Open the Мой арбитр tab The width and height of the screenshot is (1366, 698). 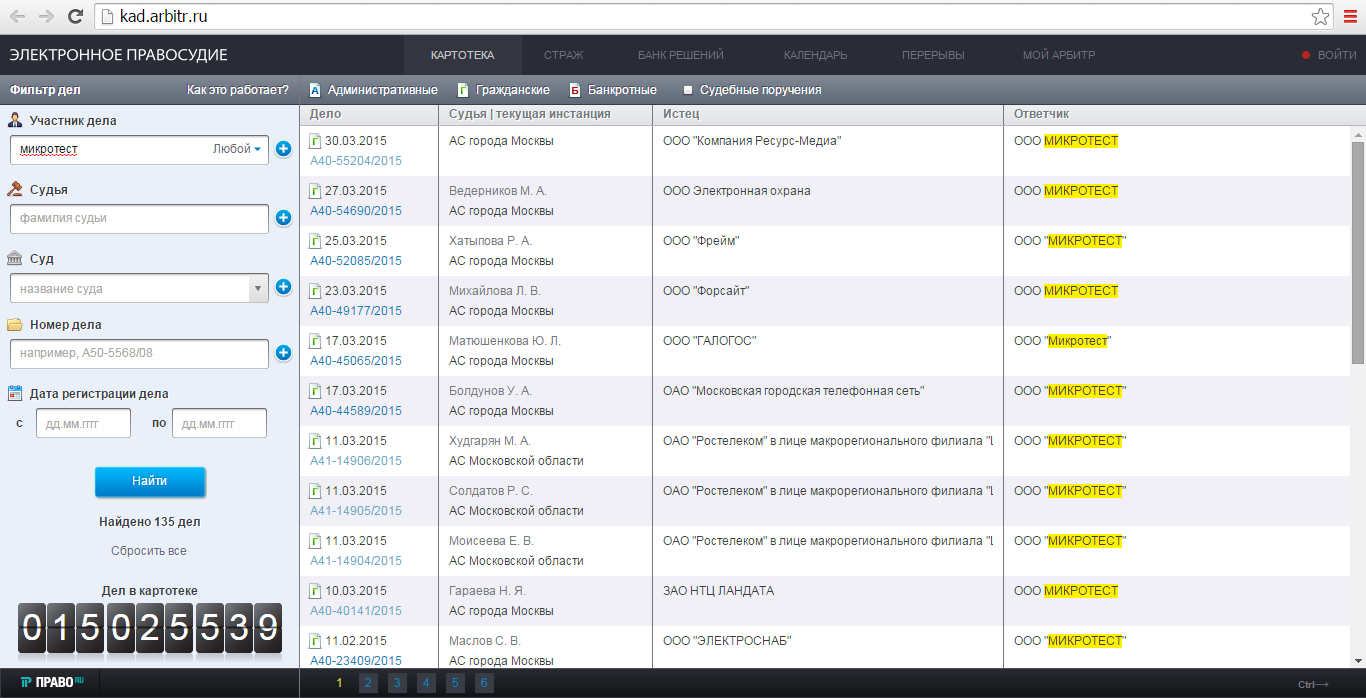1059,55
